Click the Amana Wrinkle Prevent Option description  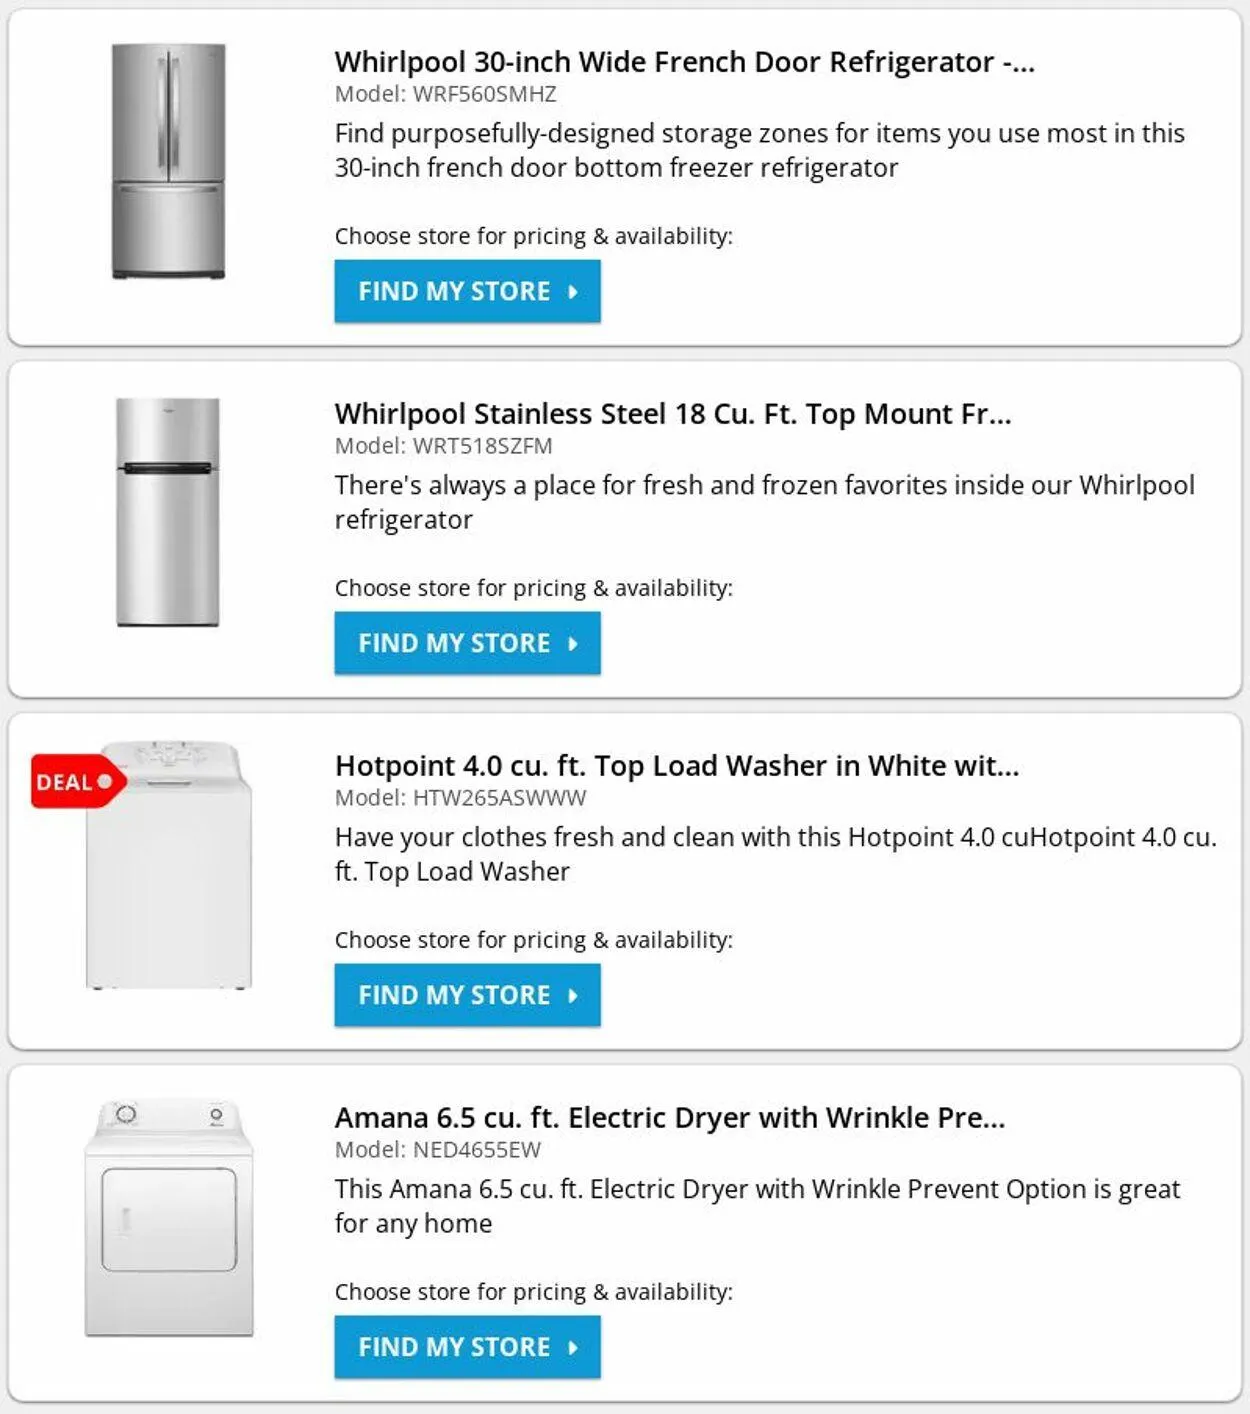[x=757, y=1206]
